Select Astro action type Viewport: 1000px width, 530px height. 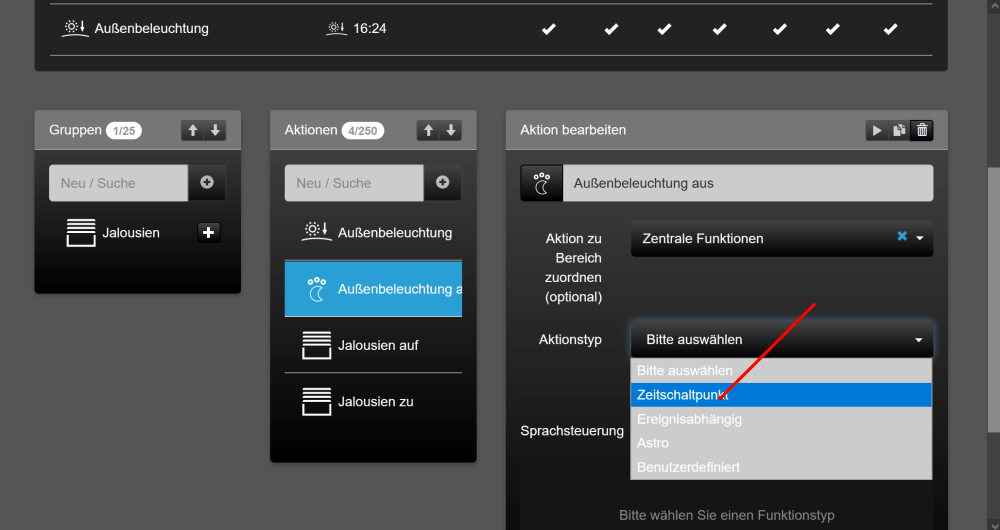click(781, 443)
